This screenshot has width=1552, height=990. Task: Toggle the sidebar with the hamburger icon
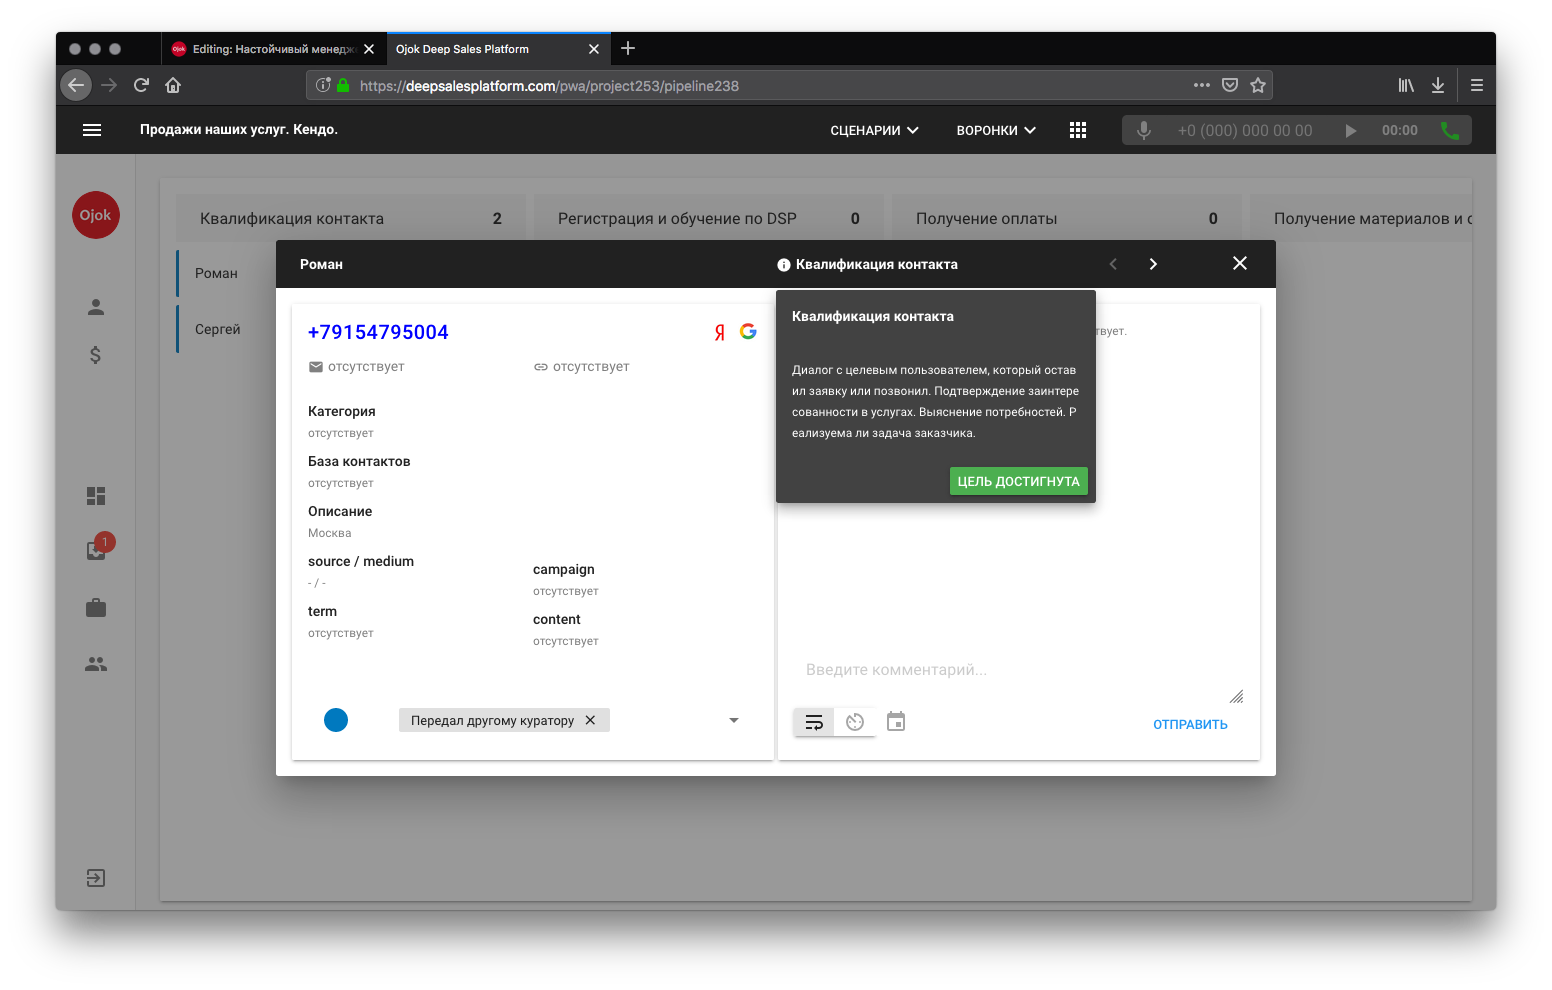pos(92,130)
